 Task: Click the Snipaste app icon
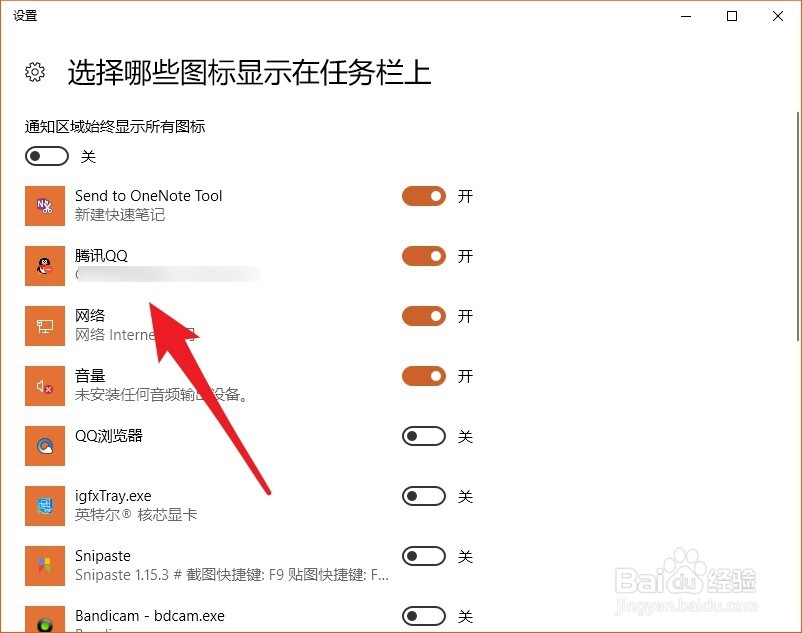[45, 566]
